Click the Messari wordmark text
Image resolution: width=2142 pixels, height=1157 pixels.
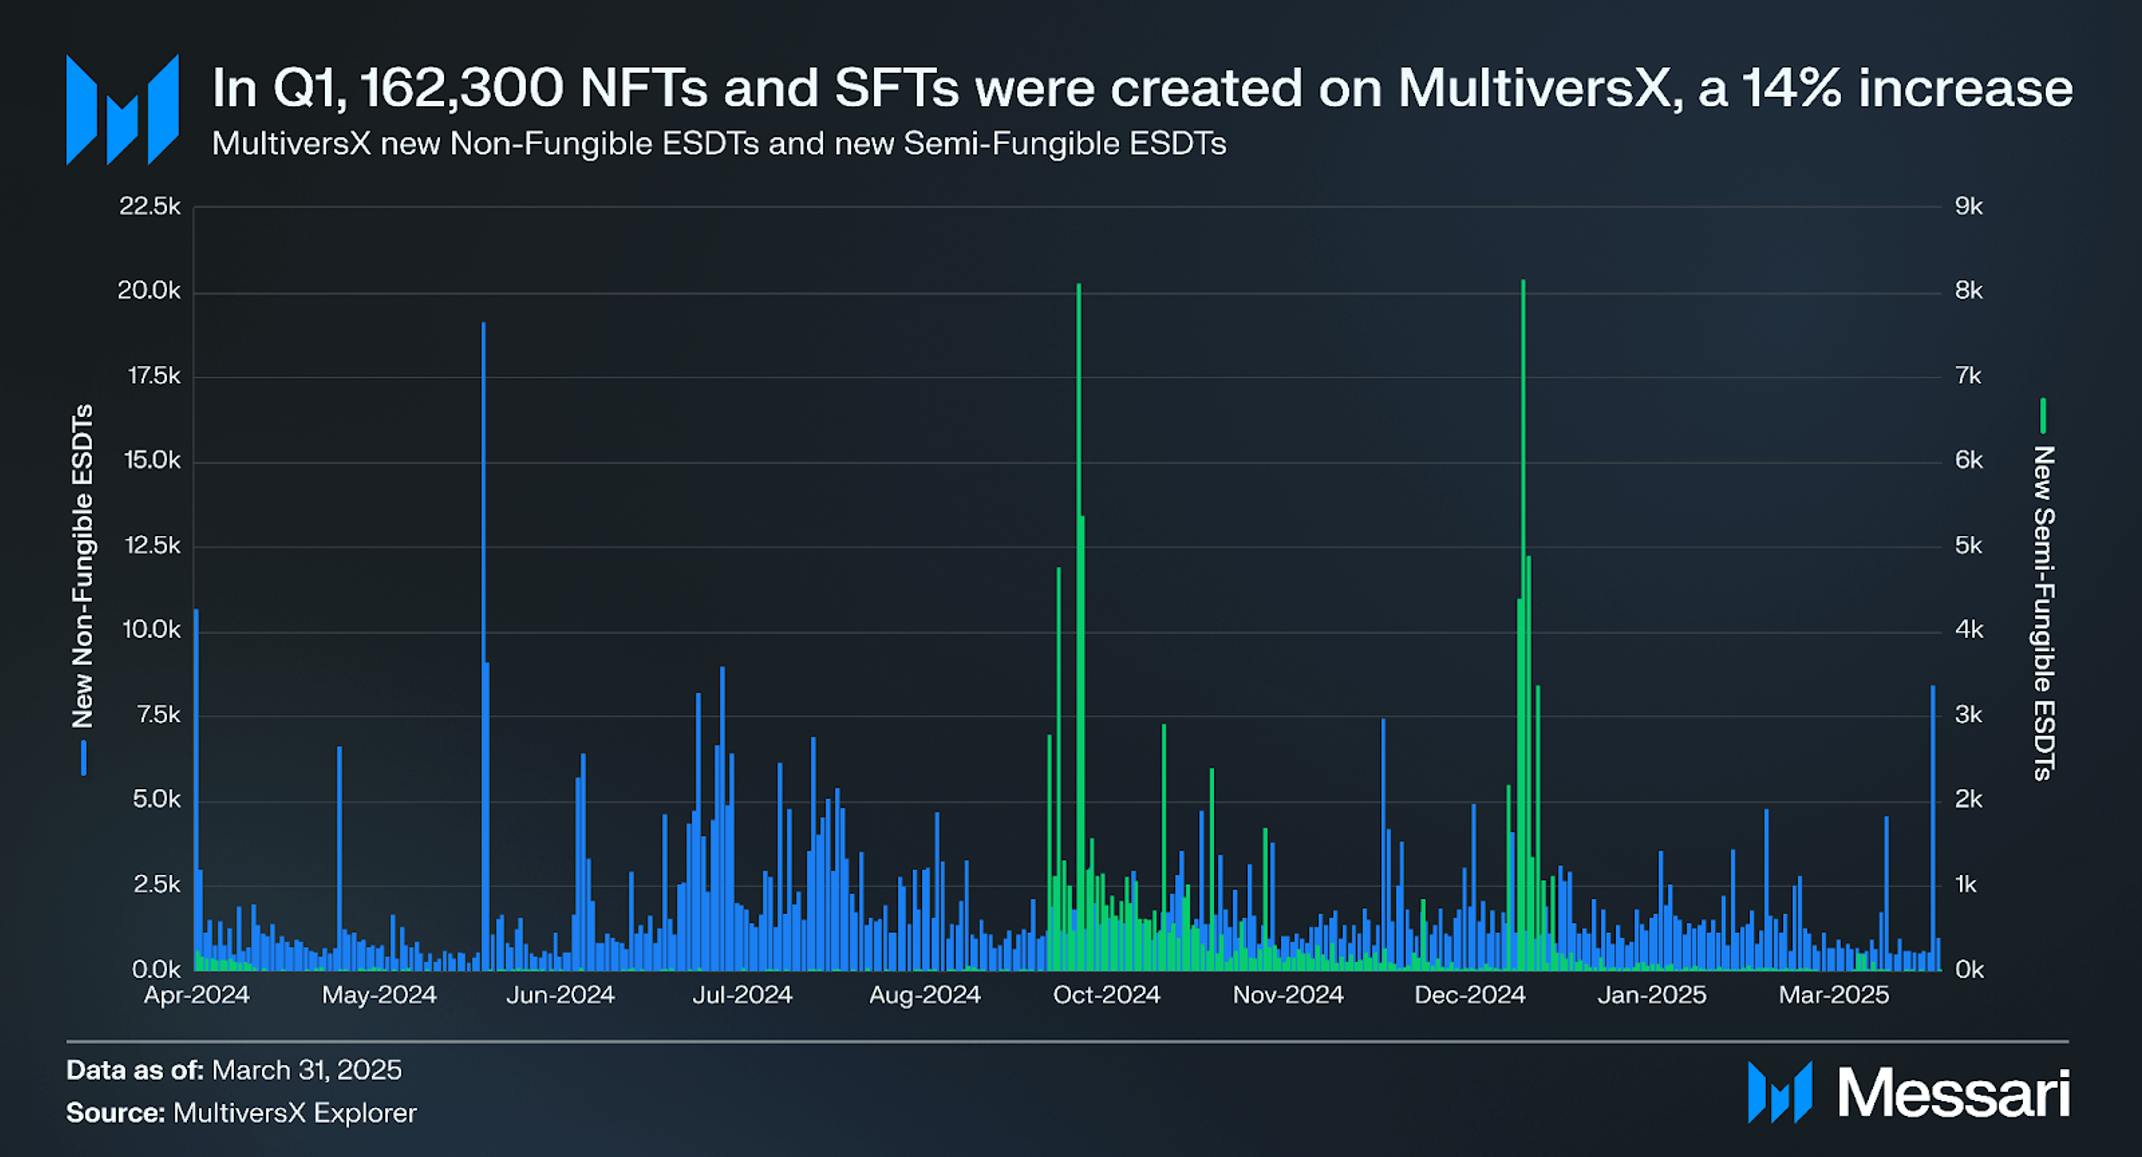coord(1953,1092)
